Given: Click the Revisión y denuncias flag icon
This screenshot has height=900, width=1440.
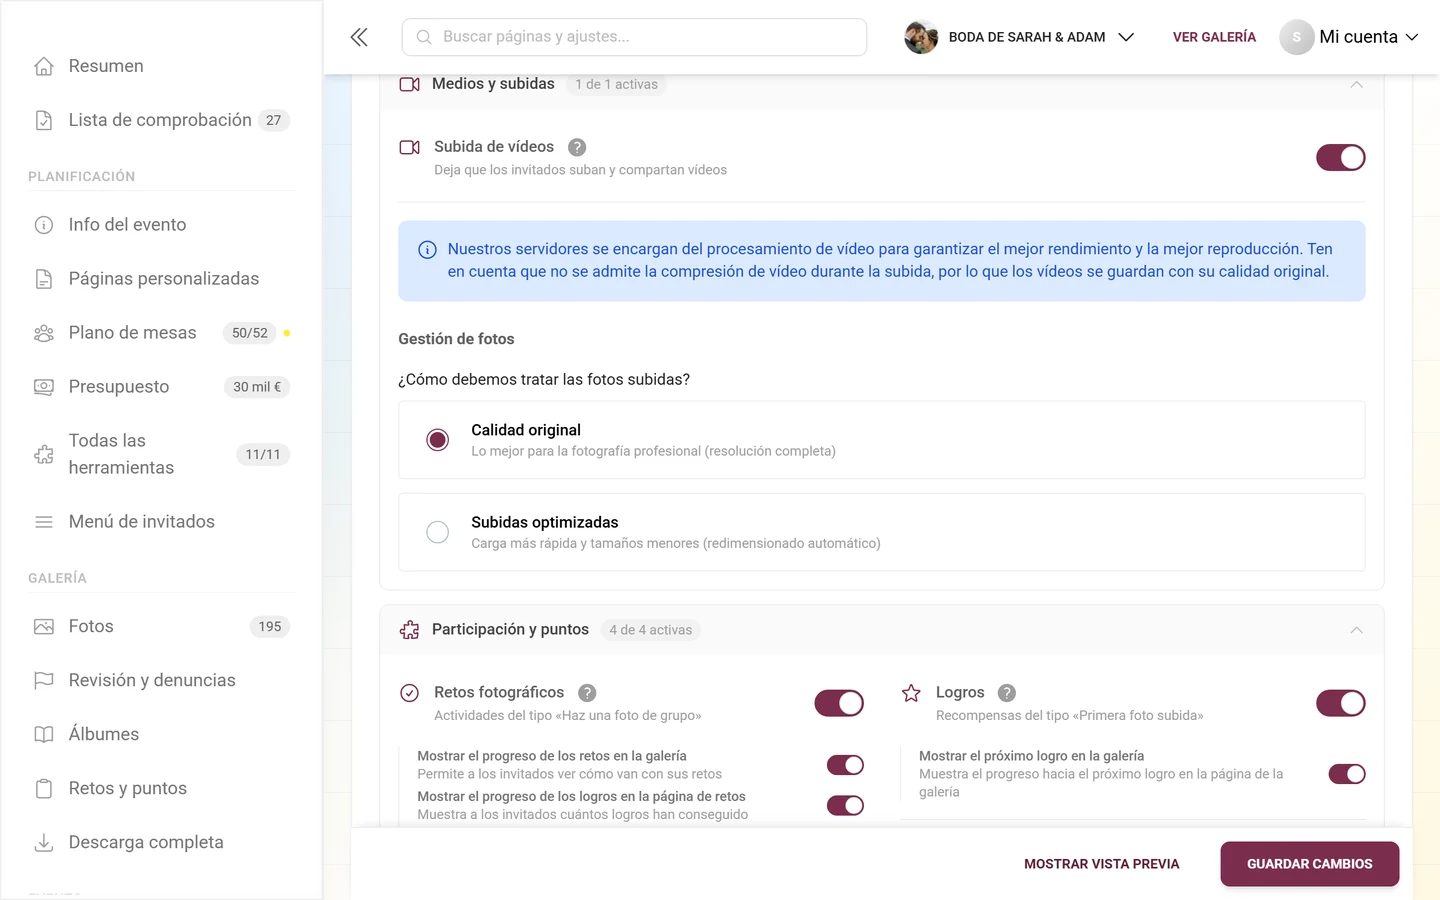Looking at the screenshot, I should point(44,681).
